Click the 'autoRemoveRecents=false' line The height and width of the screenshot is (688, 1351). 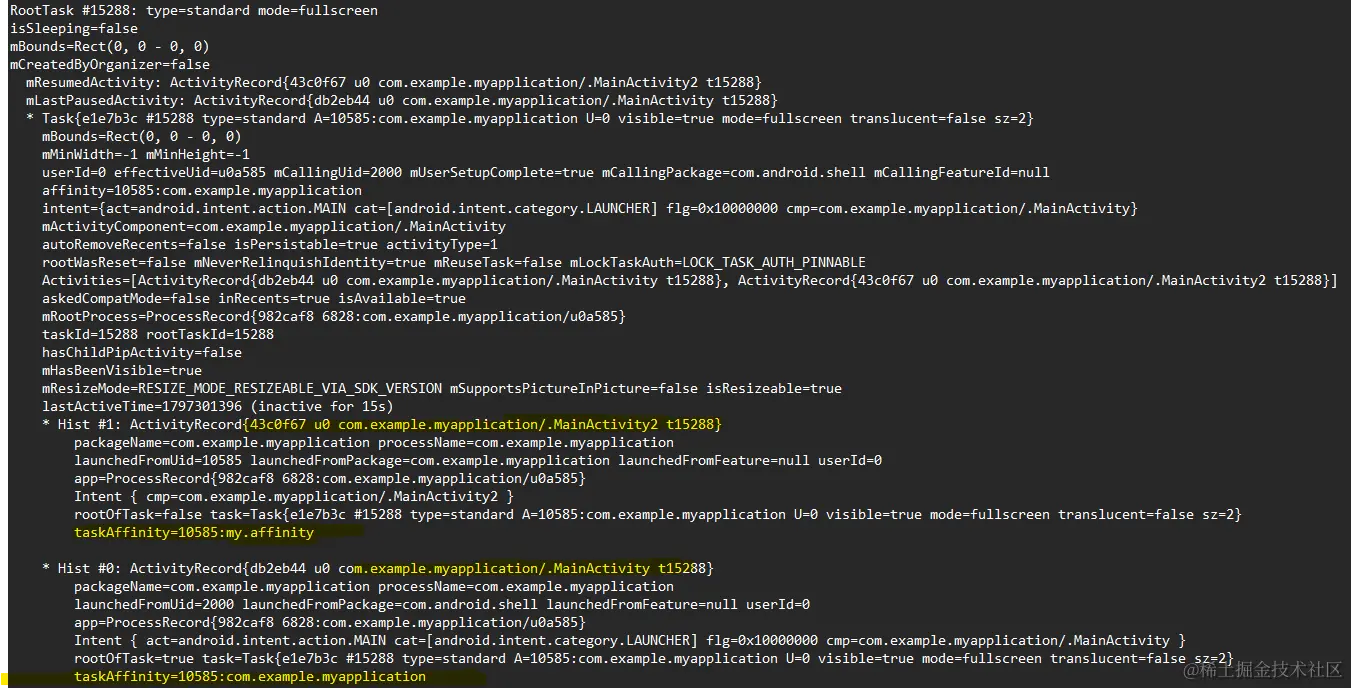click(x=270, y=245)
